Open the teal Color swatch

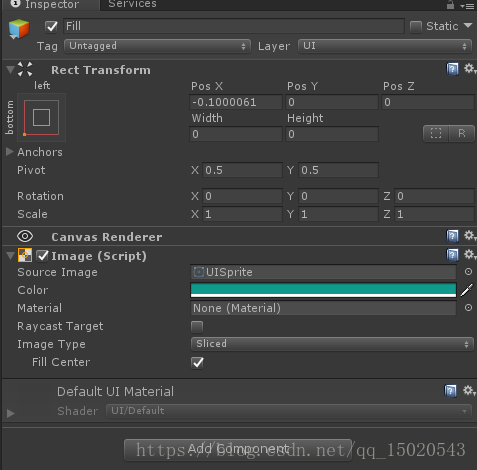click(323, 290)
